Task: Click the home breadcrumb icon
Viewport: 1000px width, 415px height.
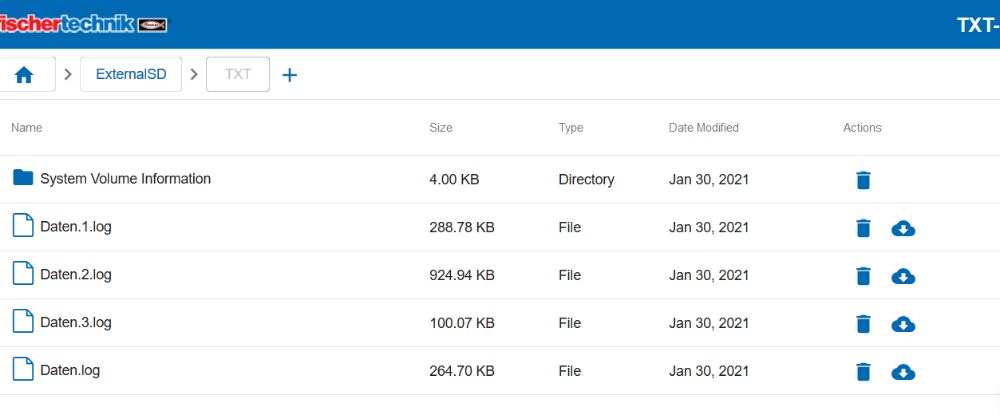Action: pos(24,75)
